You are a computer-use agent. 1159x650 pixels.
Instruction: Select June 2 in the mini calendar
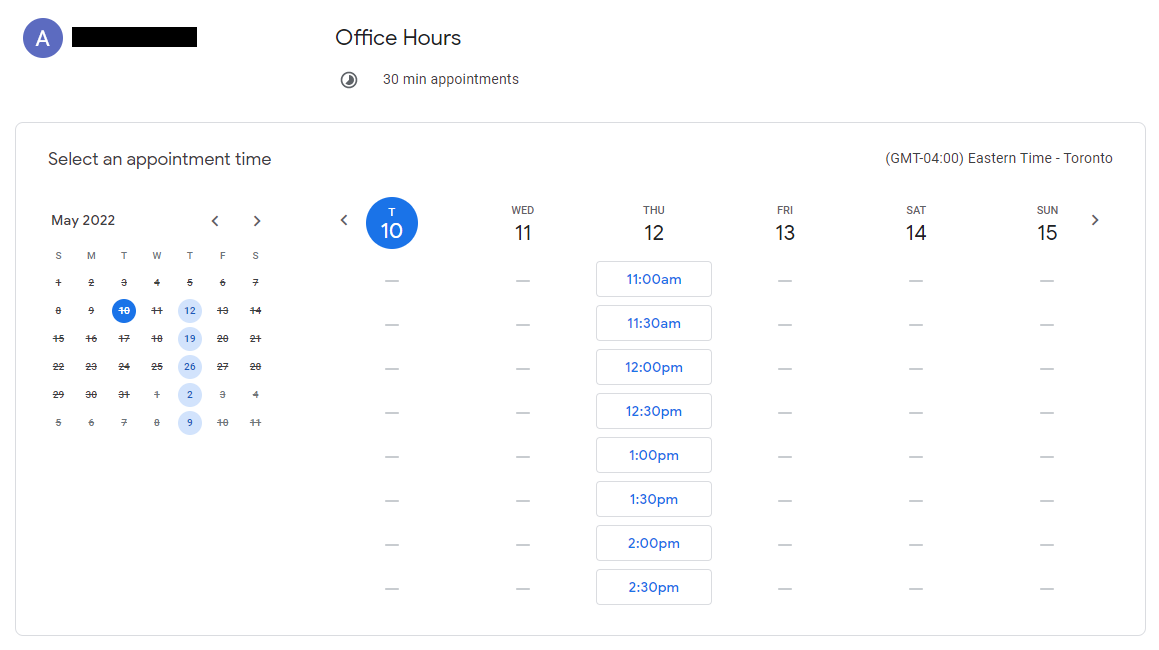tap(190, 395)
